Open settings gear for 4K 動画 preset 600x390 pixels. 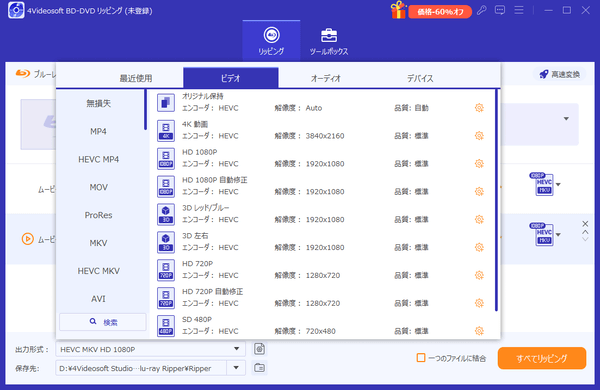pyautogui.click(x=479, y=136)
